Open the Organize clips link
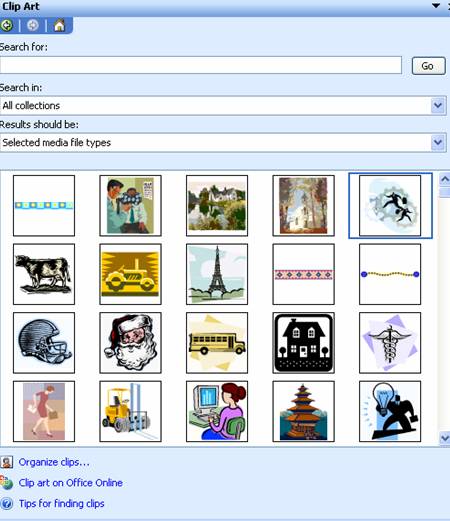 [x=54, y=462]
